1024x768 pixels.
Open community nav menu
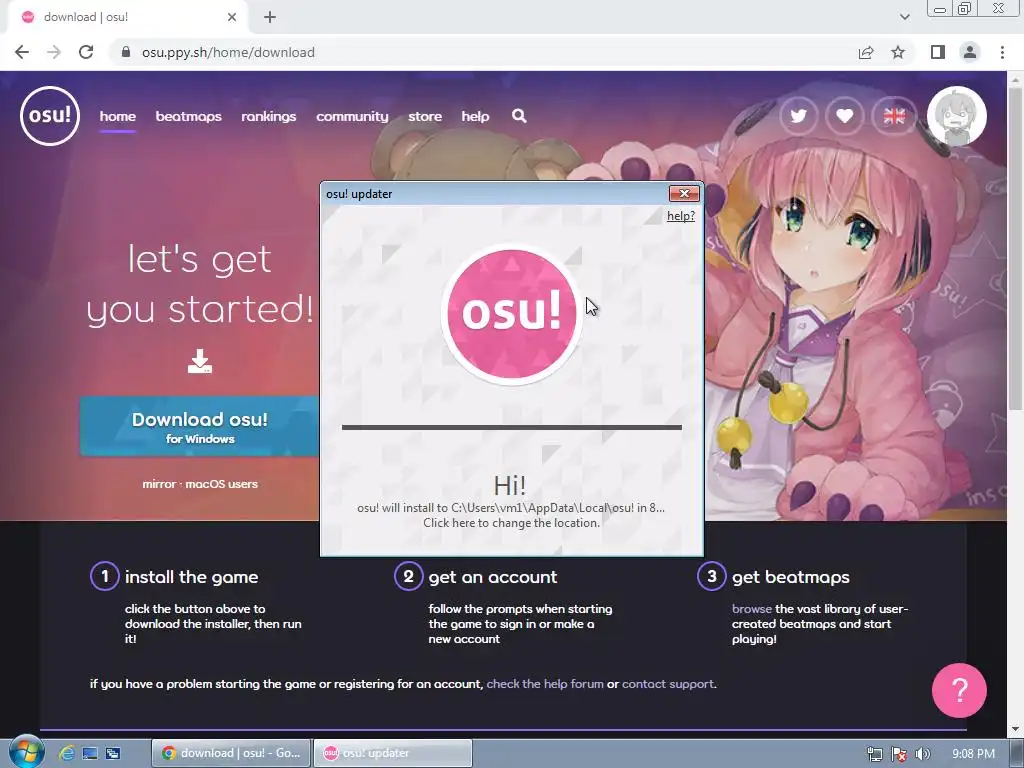[352, 116]
